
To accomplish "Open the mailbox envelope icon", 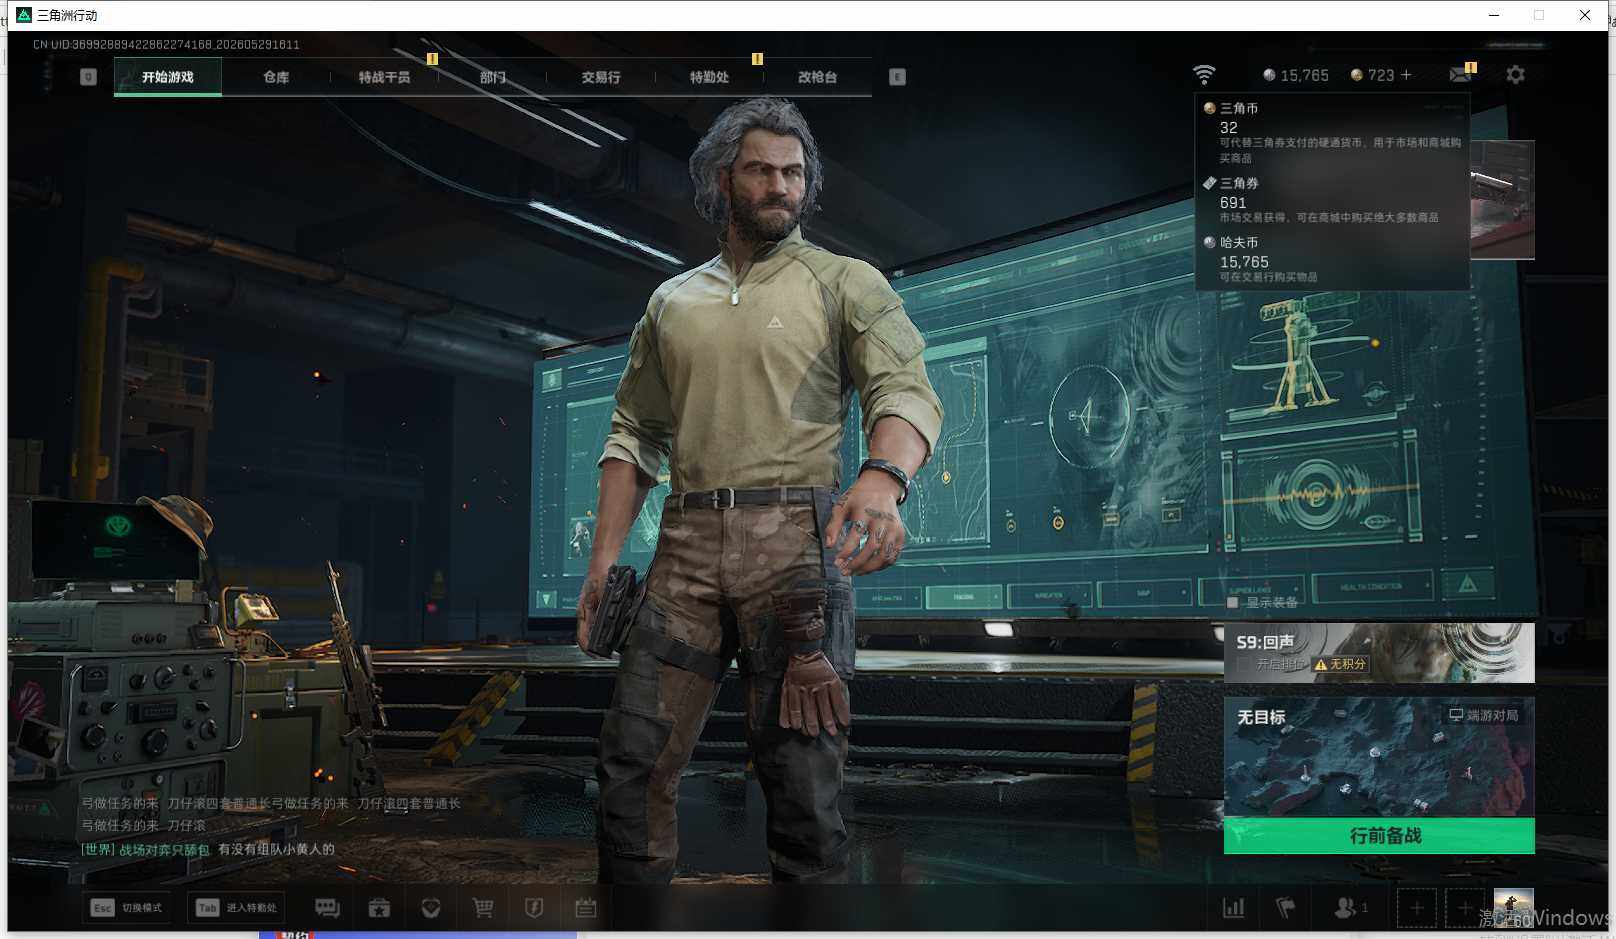I will (x=1461, y=74).
